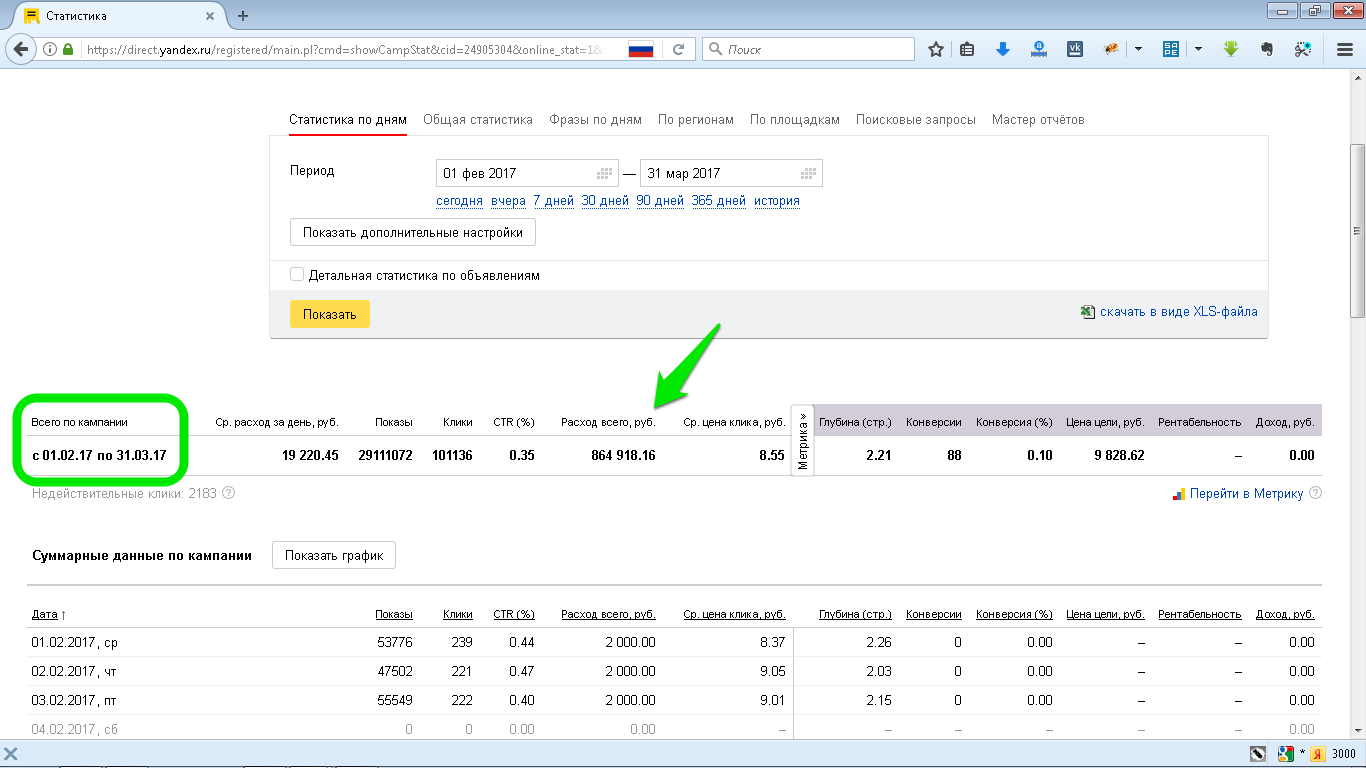The height and width of the screenshot is (768, 1366).
Task: Bookmark this page with the star icon
Action: tap(936, 49)
